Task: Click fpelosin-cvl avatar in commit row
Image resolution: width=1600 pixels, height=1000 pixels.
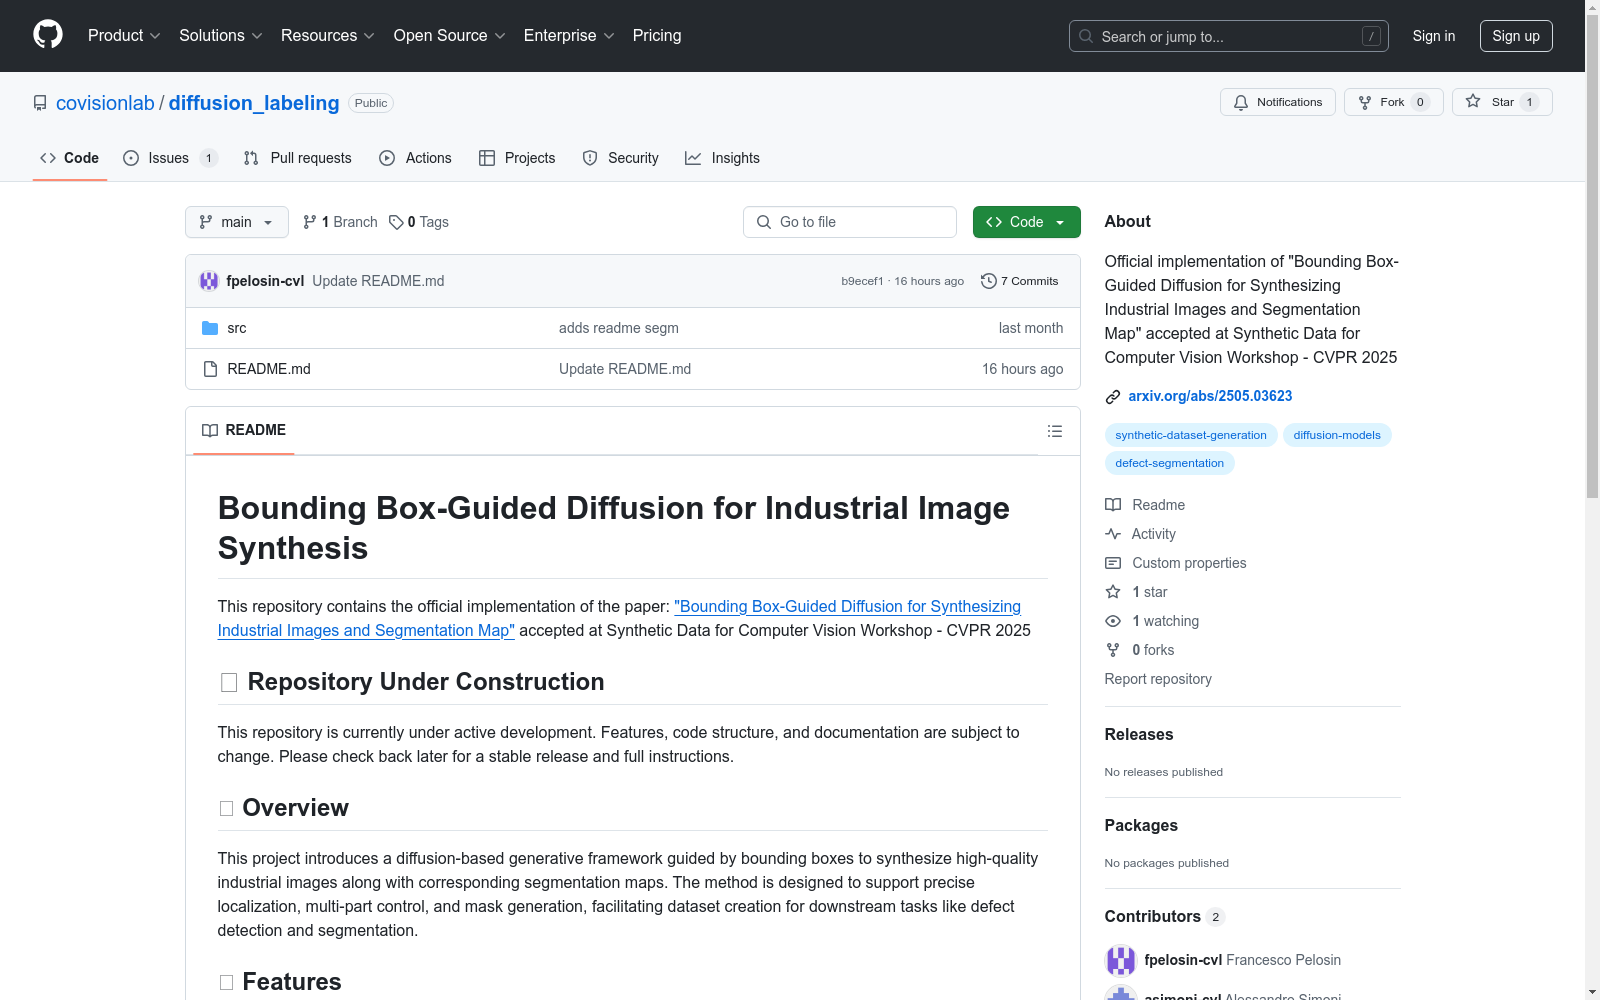Action: point(209,281)
